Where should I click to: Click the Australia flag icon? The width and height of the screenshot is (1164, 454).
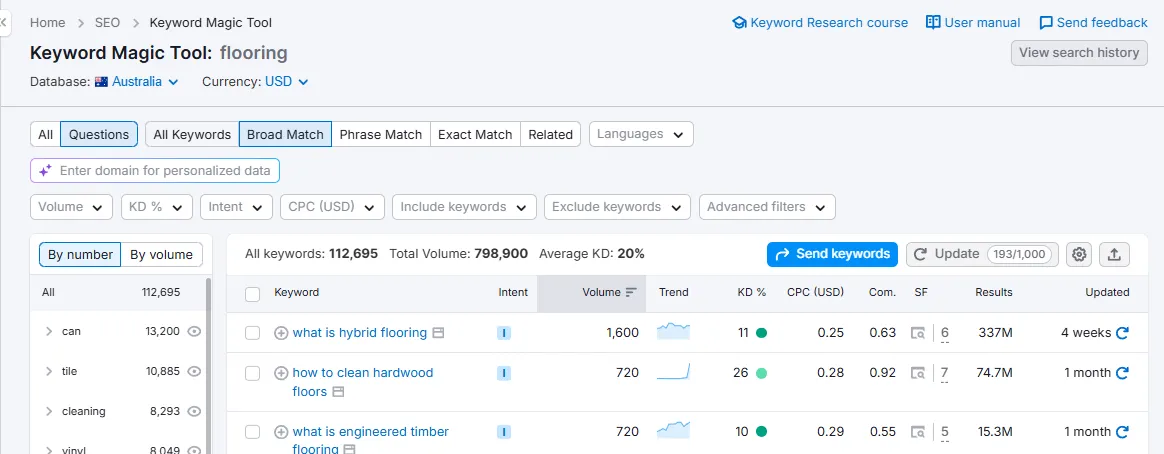(101, 82)
